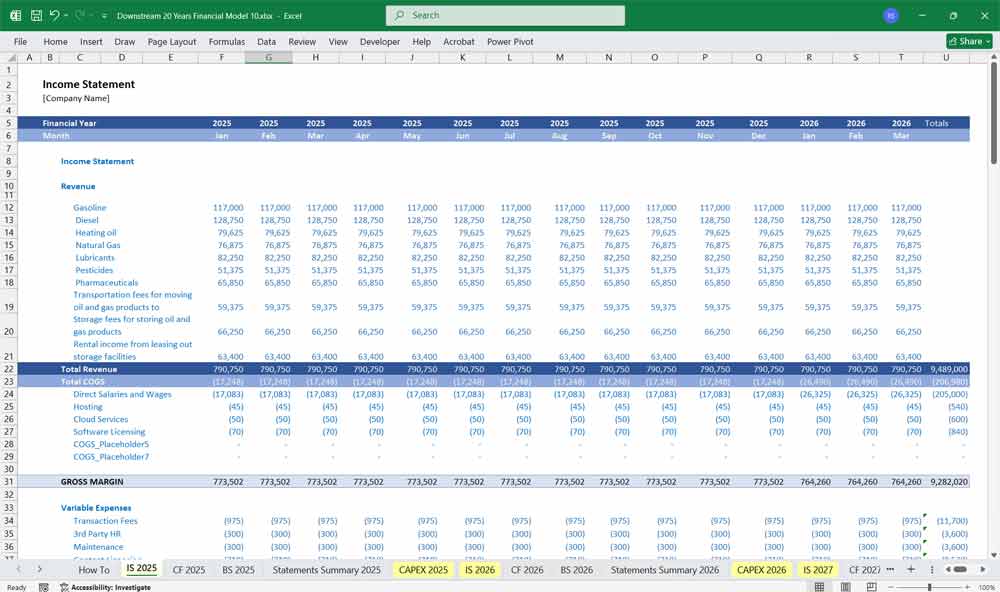Select the IS 2026 sheet tab
1000x592 pixels.
[478, 568]
